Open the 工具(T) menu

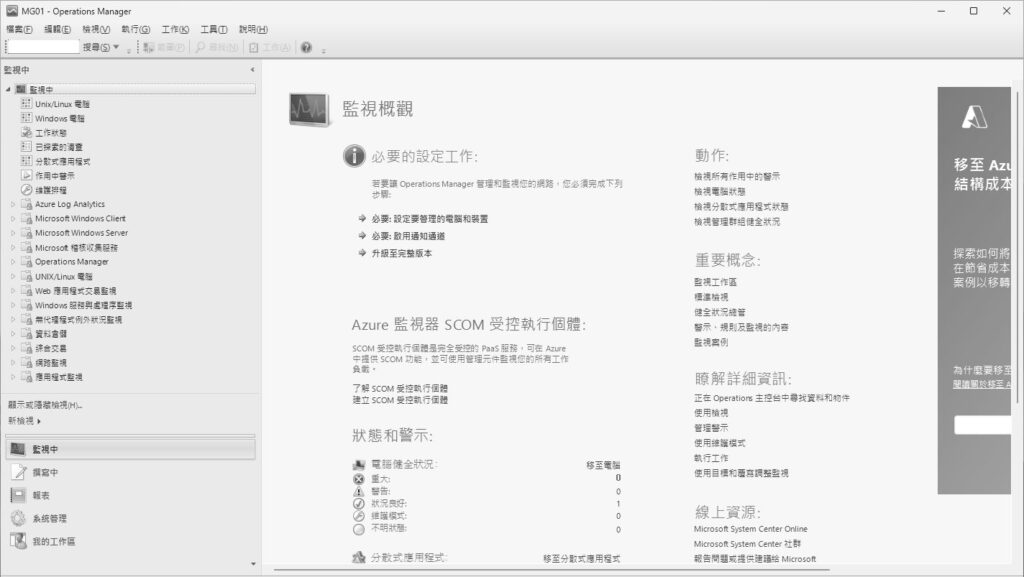(214, 29)
